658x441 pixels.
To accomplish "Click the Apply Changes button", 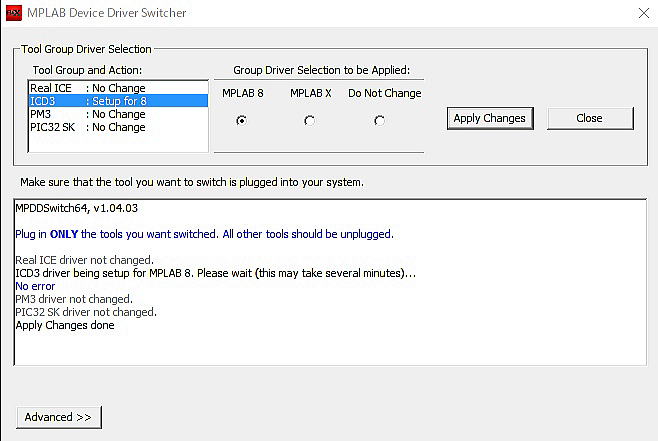I will [x=490, y=118].
